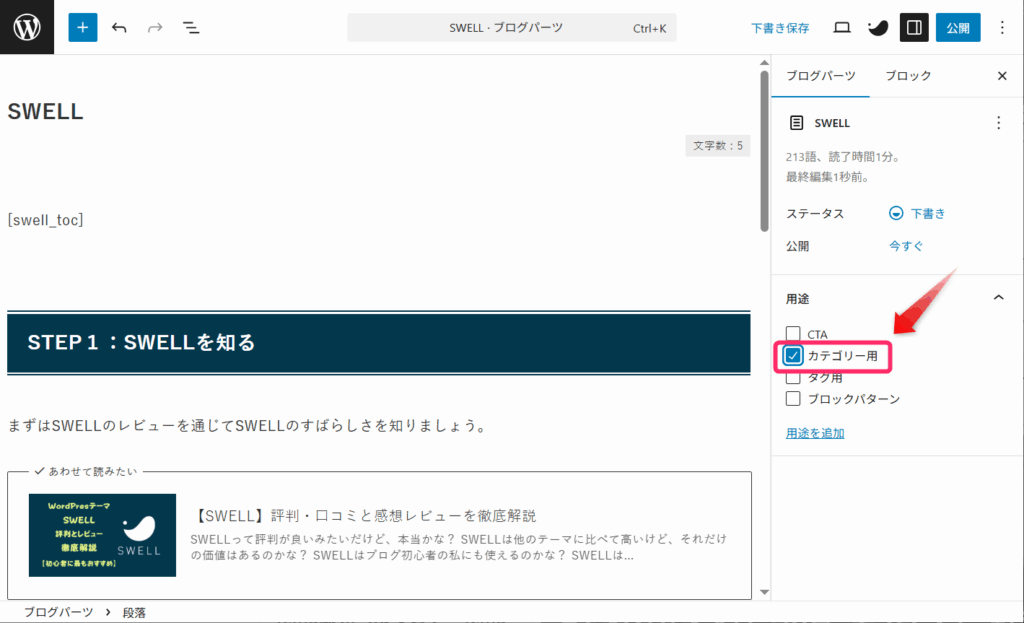This screenshot has height=623, width=1024.
Task: Click the SWELL settings wave icon
Action: point(878,27)
